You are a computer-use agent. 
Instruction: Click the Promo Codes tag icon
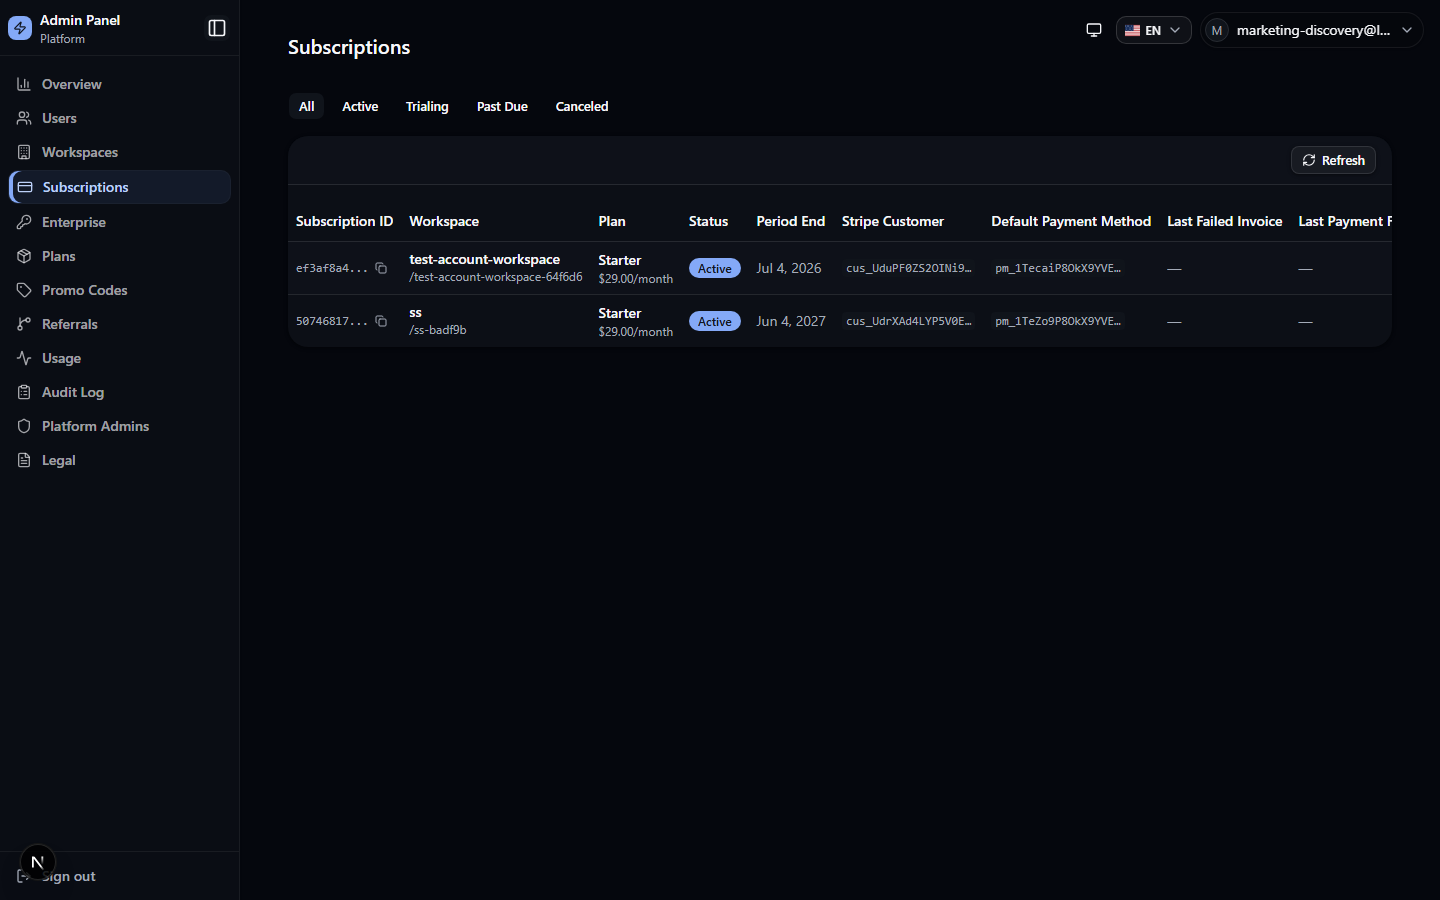24,290
